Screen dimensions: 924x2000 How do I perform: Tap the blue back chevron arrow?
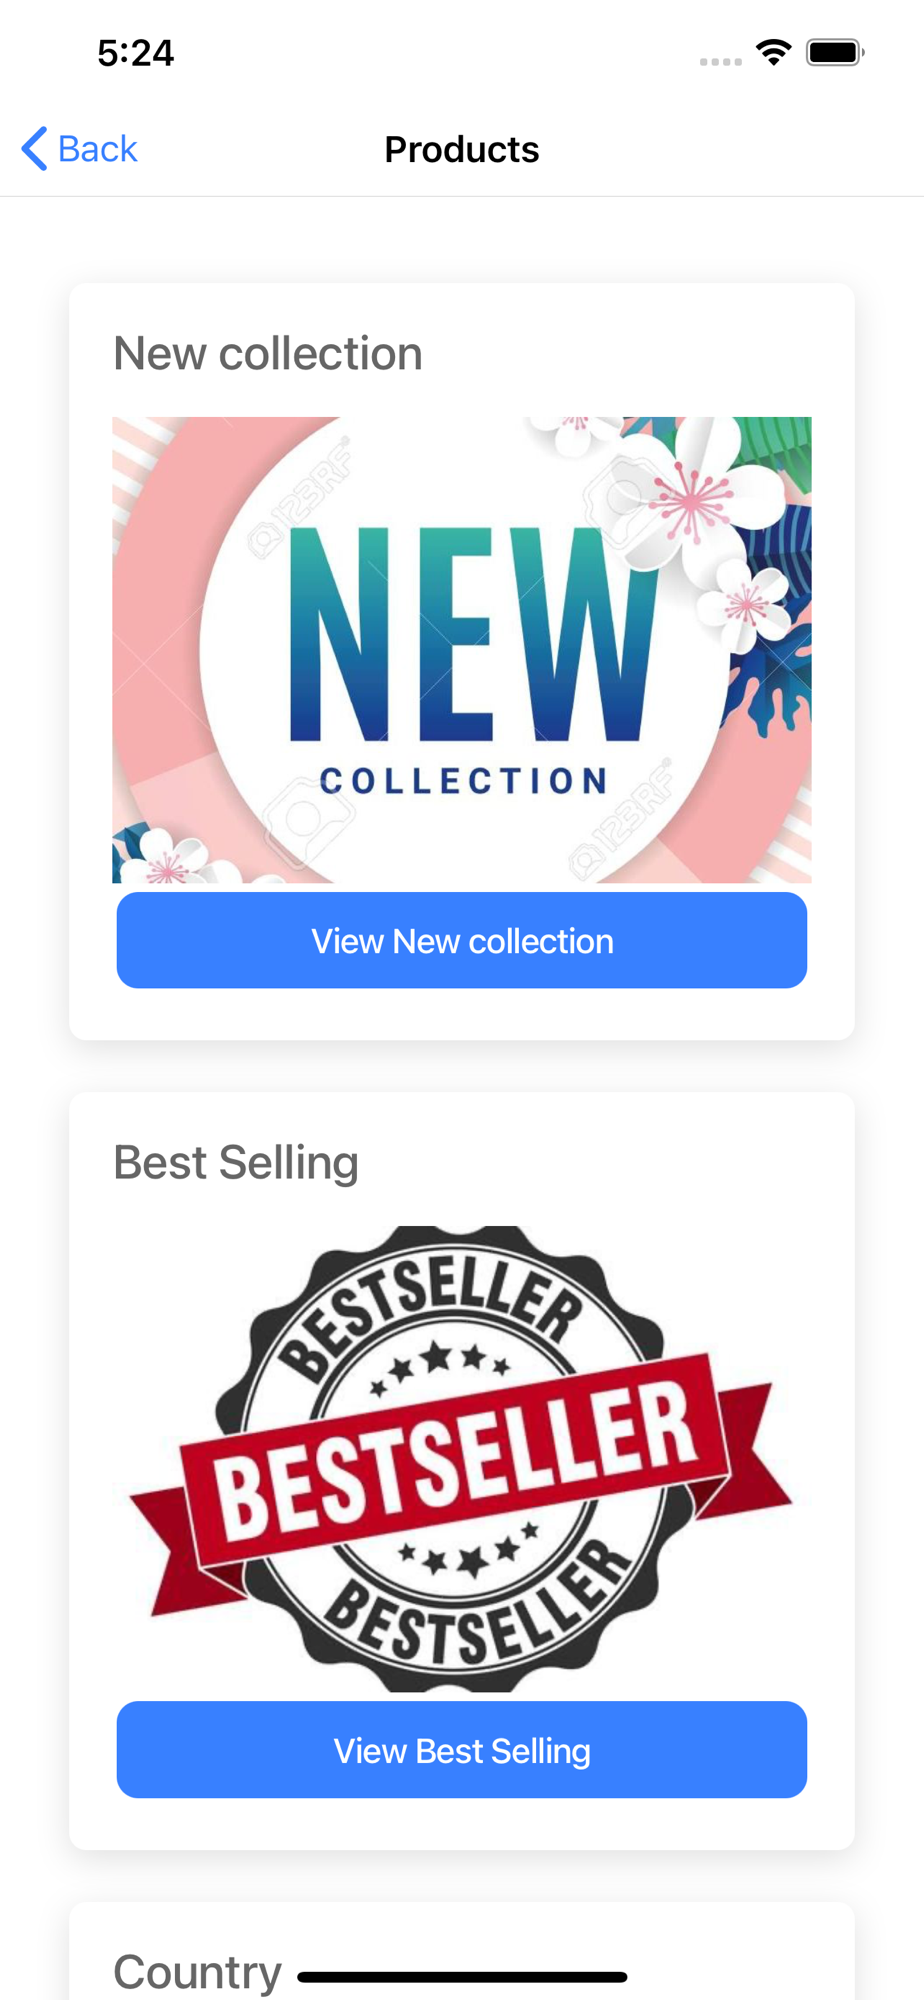tap(34, 149)
